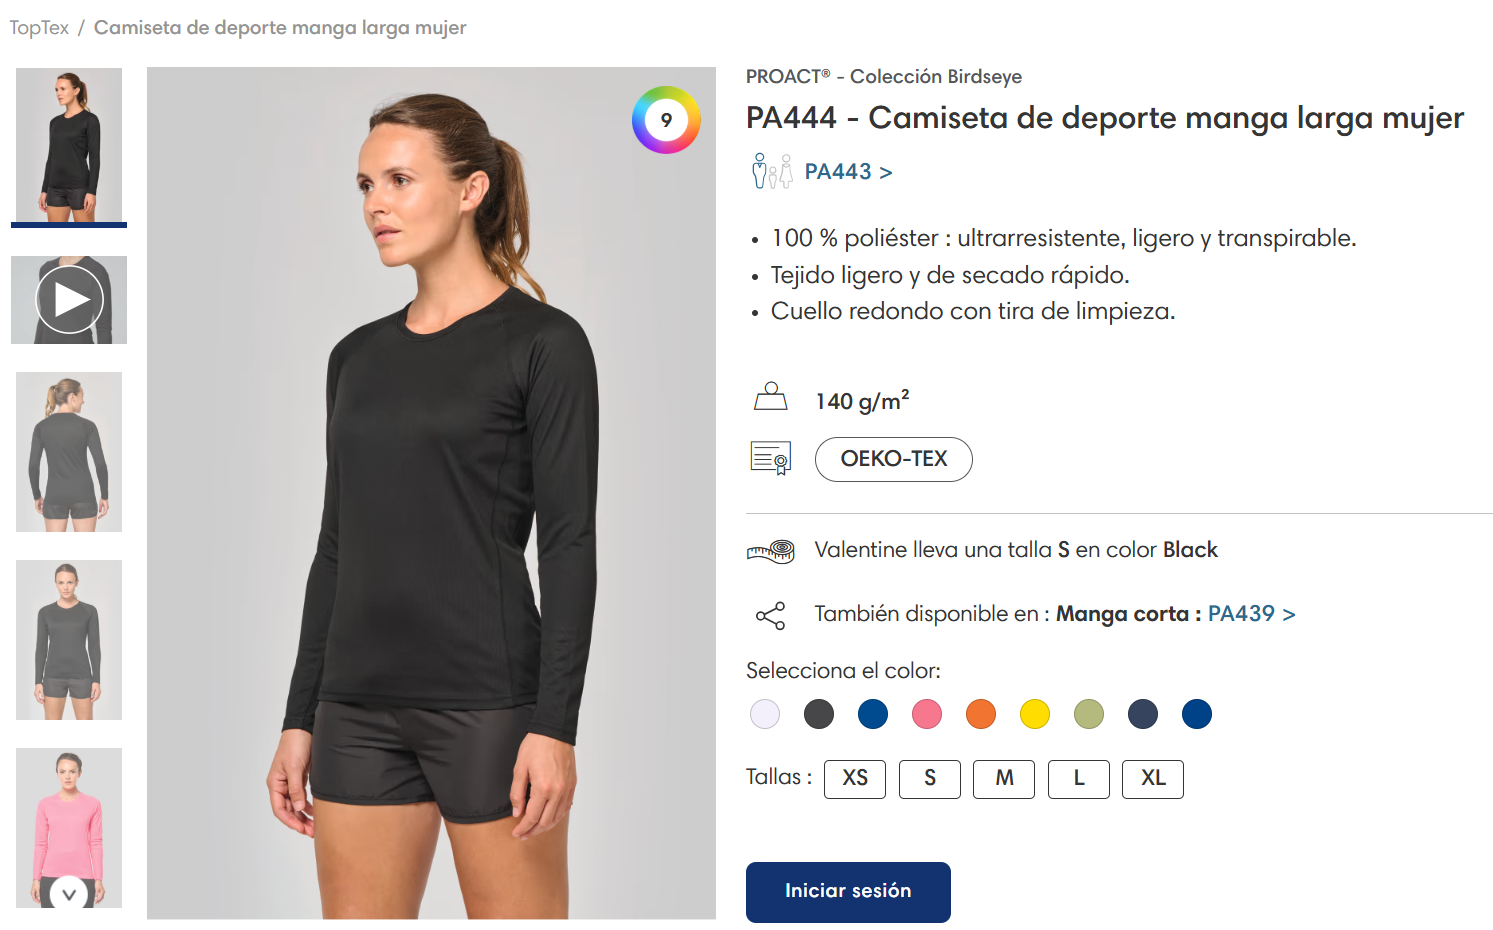
Task: Click the rainbow color wheel badge showing 9
Action: [x=666, y=120]
